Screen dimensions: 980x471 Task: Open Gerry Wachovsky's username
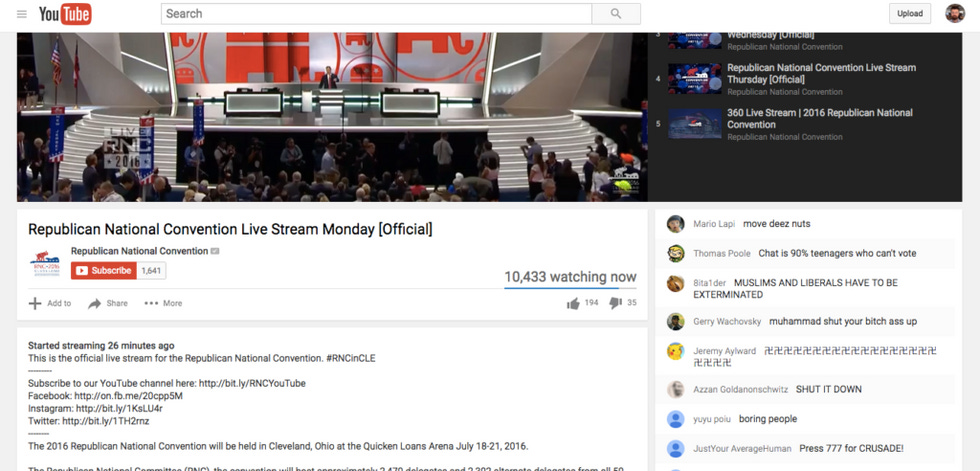click(x=727, y=322)
